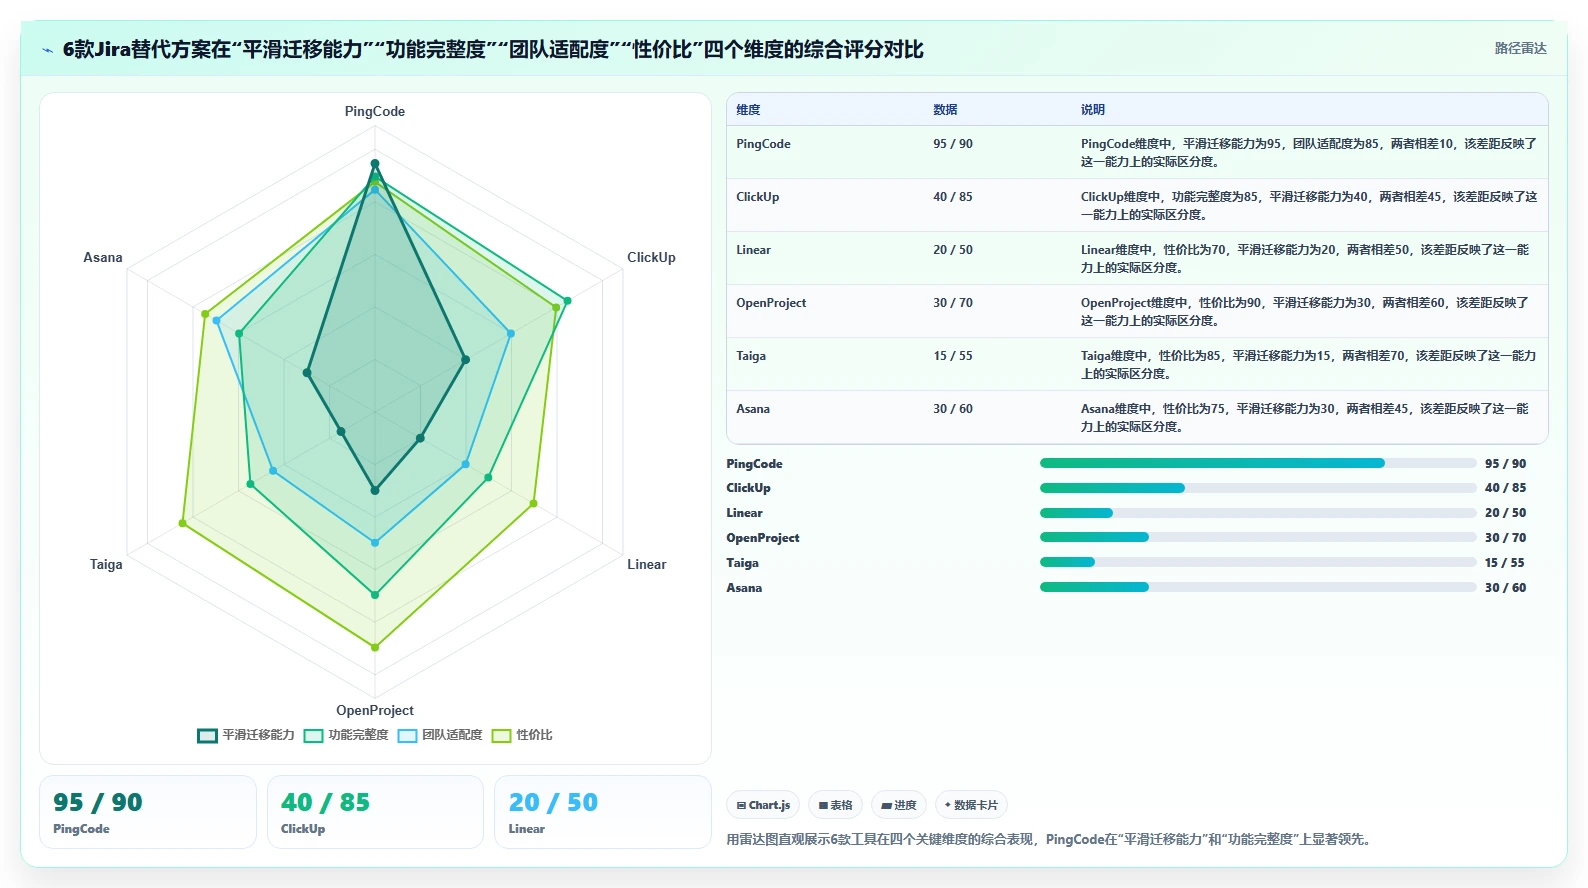Screen dimensions: 1588x888
Task: Select the Asana table row name
Action: tap(753, 409)
